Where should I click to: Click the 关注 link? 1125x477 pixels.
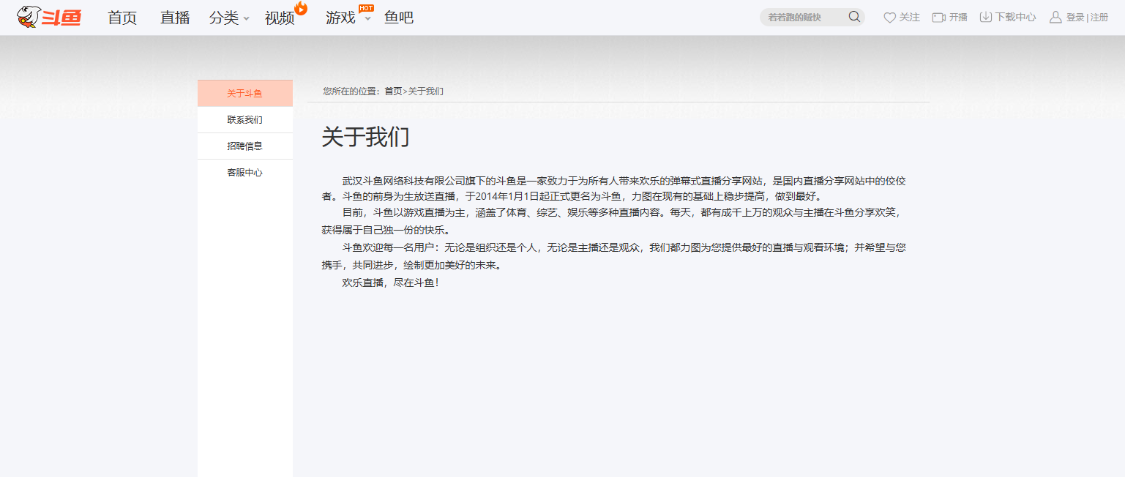pos(909,17)
